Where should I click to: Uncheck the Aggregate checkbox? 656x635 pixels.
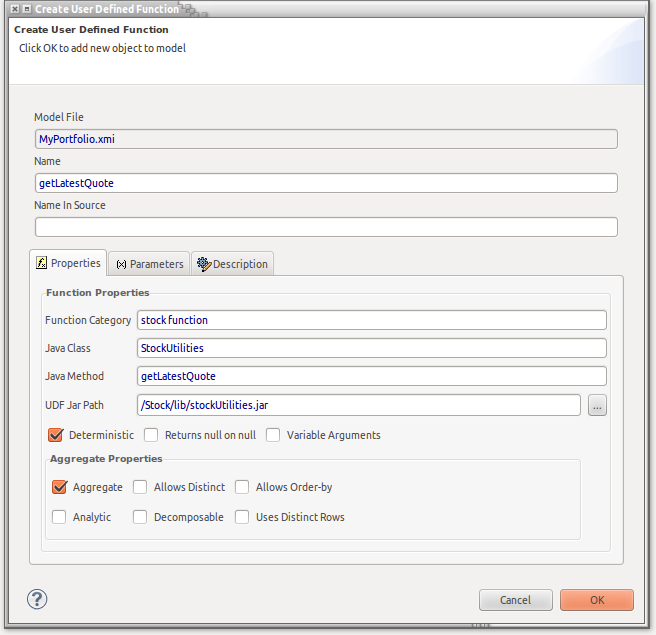(x=59, y=487)
